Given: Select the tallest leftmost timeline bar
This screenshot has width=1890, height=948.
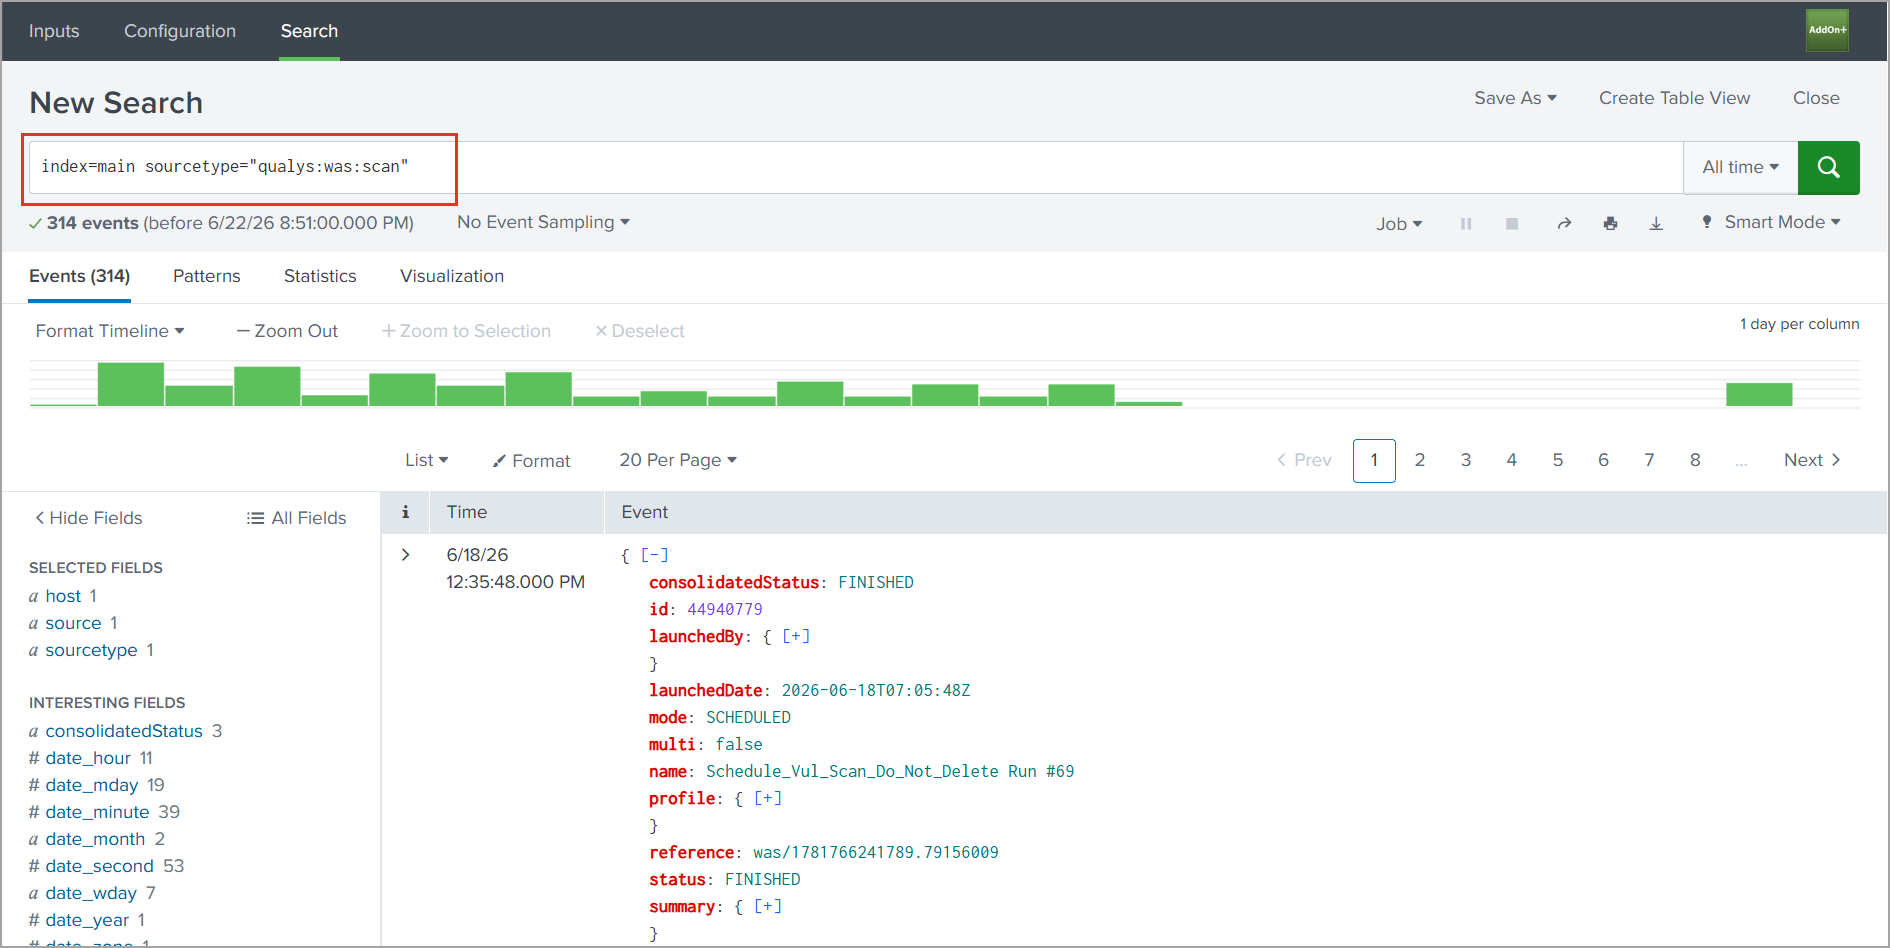Looking at the screenshot, I should (x=131, y=384).
